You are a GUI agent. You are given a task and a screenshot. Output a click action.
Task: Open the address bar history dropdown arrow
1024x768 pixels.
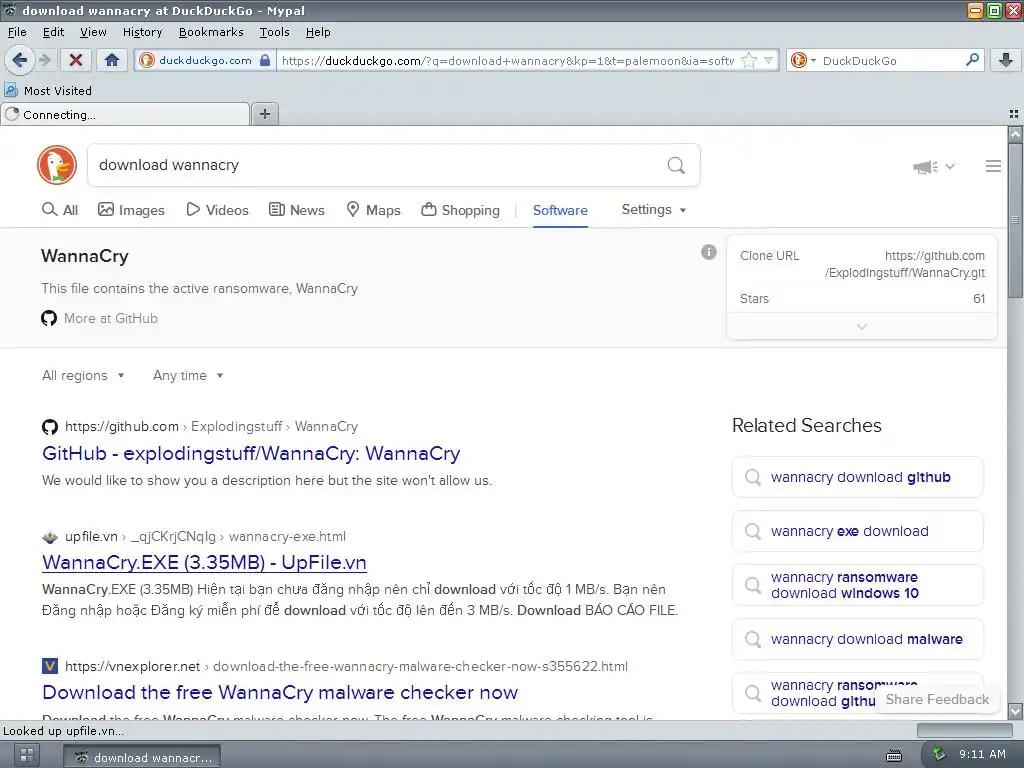769,61
